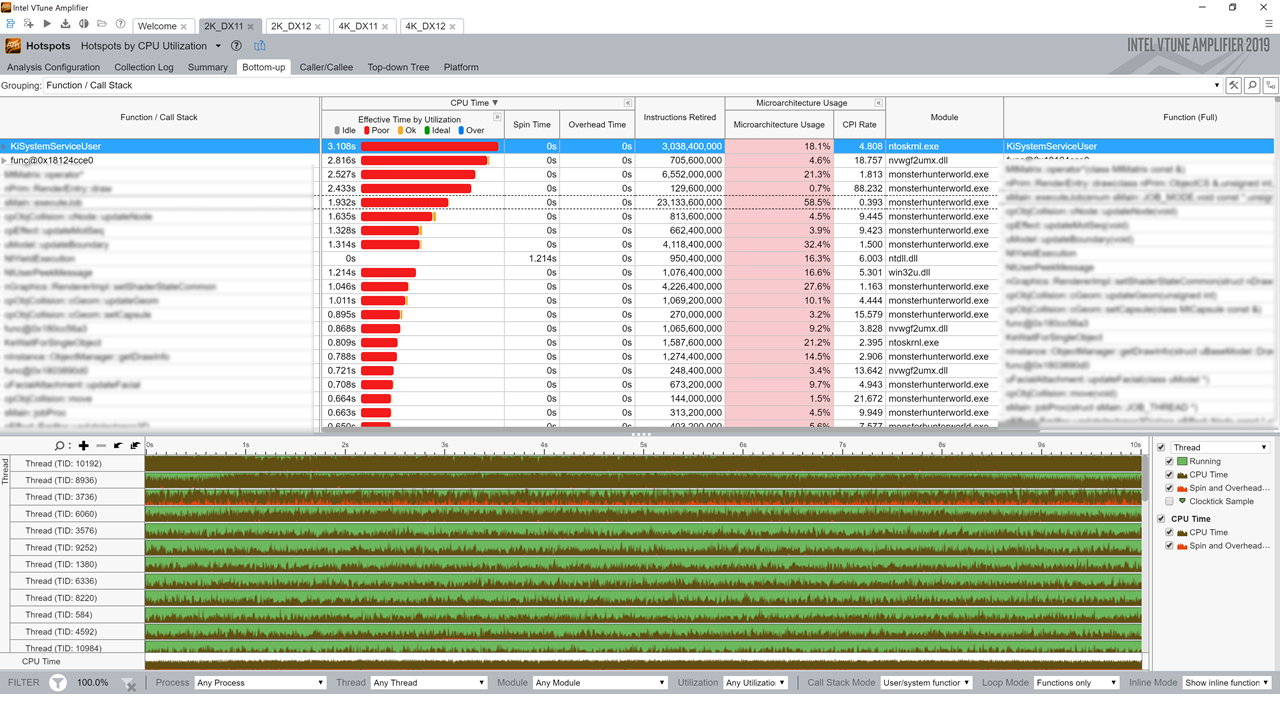Expand the func@0x18124cce0 row
The height and width of the screenshot is (720, 1280).
tap(5, 160)
